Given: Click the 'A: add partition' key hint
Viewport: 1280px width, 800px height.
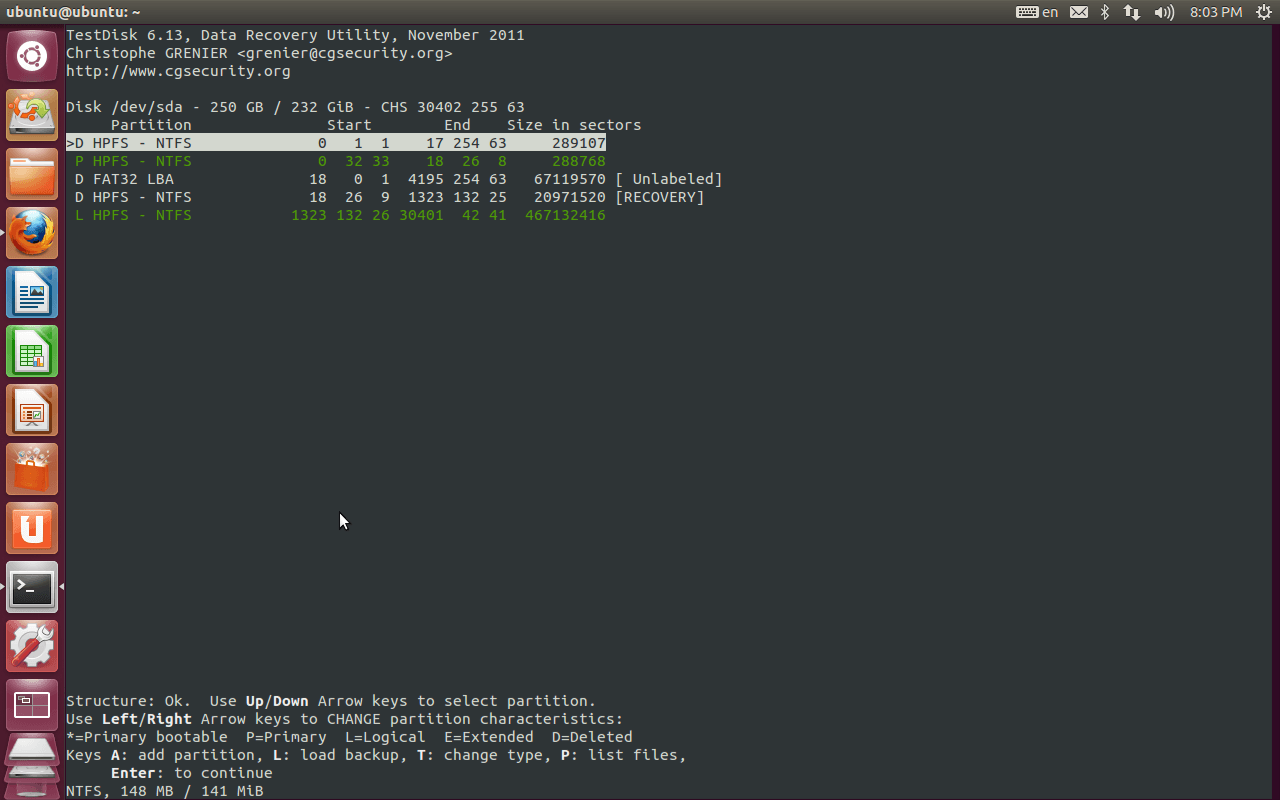Looking at the screenshot, I should 183,755.
